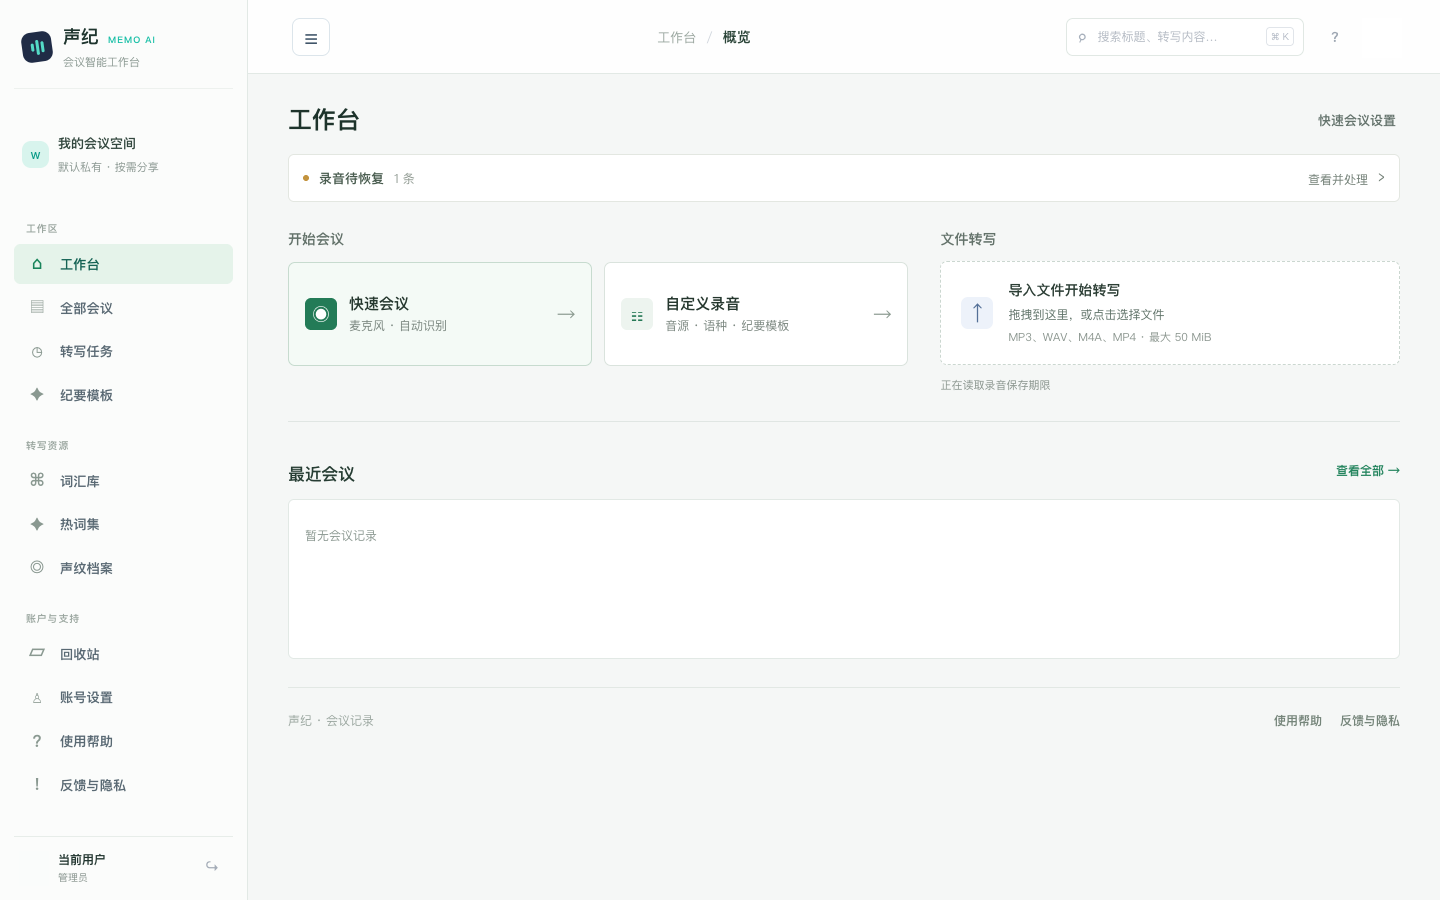Open 词汇库 in the sidebar

coord(123,481)
